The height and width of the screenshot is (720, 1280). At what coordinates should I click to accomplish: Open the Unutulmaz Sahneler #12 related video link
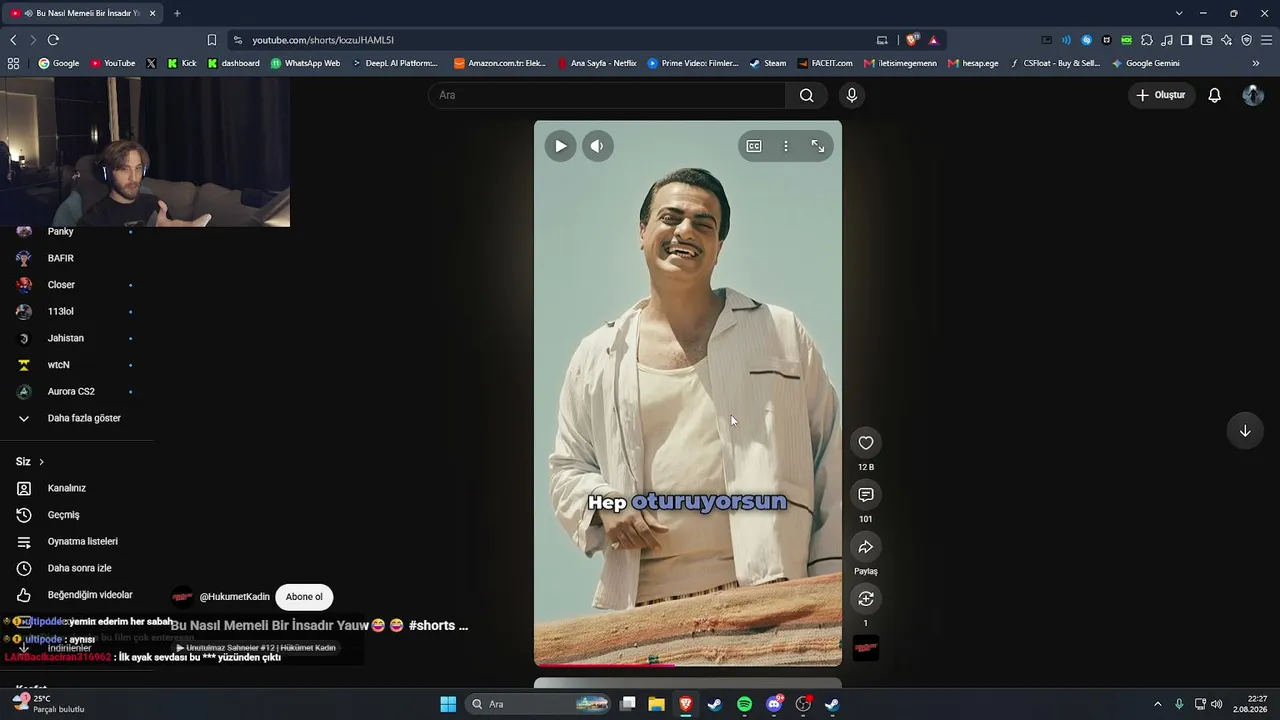point(256,648)
